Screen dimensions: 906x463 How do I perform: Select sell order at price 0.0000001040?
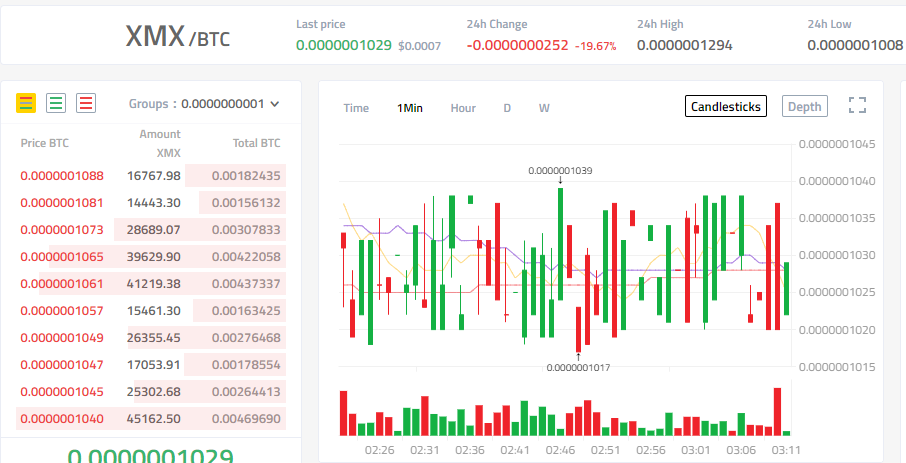pyautogui.click(x=151, y=418)
